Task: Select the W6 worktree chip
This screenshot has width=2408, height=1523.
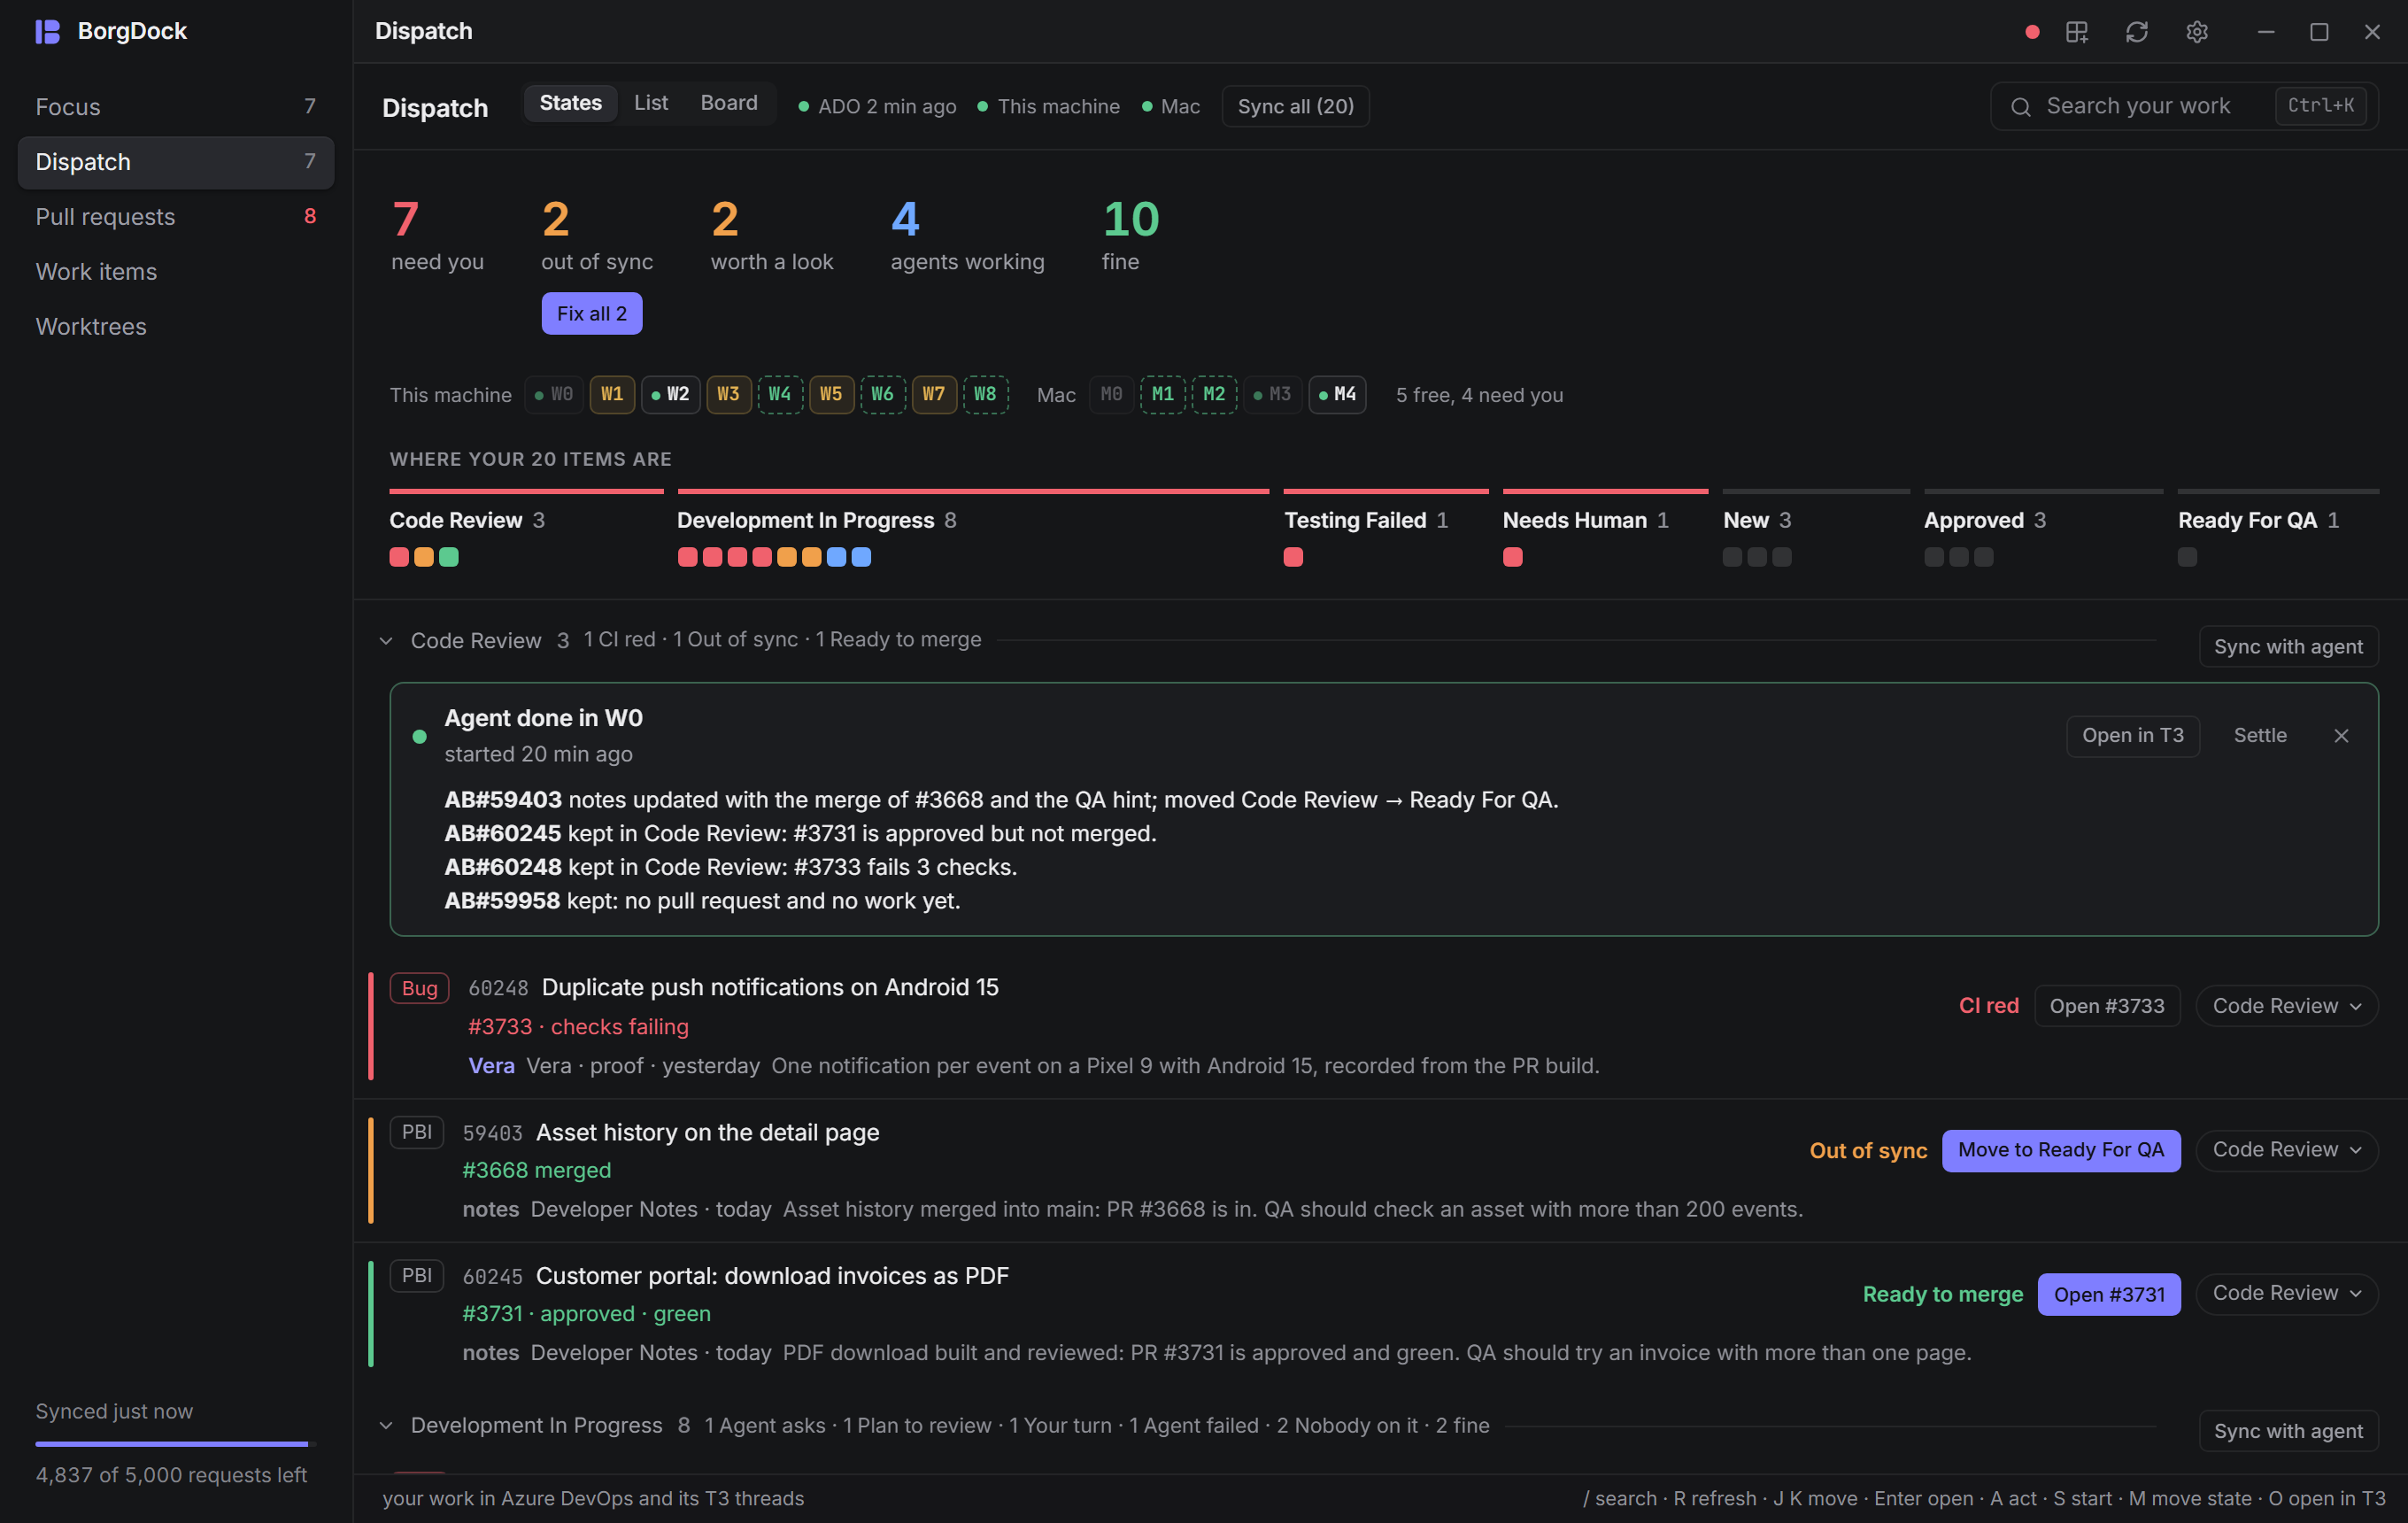Action: [883, 394]
